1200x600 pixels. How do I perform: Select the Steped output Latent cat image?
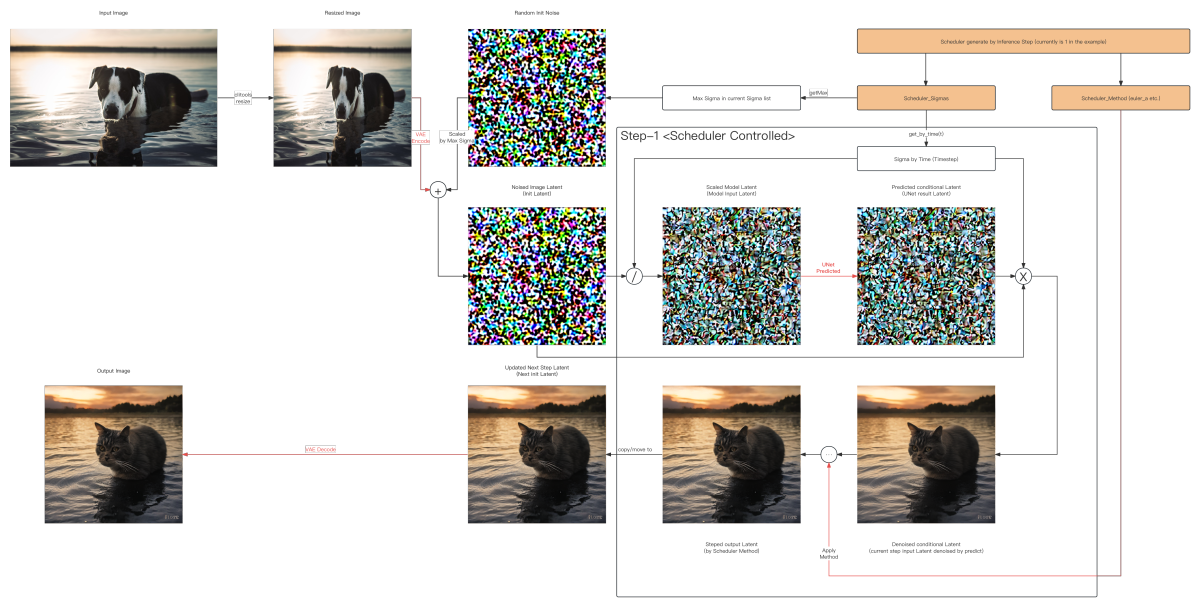[x=731, y=454]
